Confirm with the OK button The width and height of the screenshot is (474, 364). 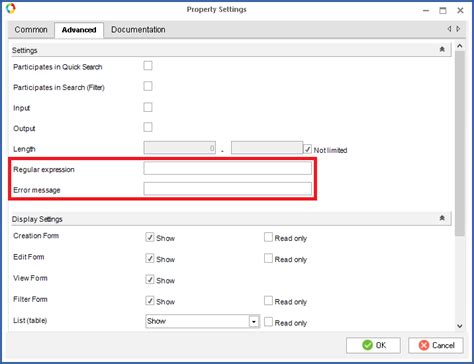pos(373,345)
